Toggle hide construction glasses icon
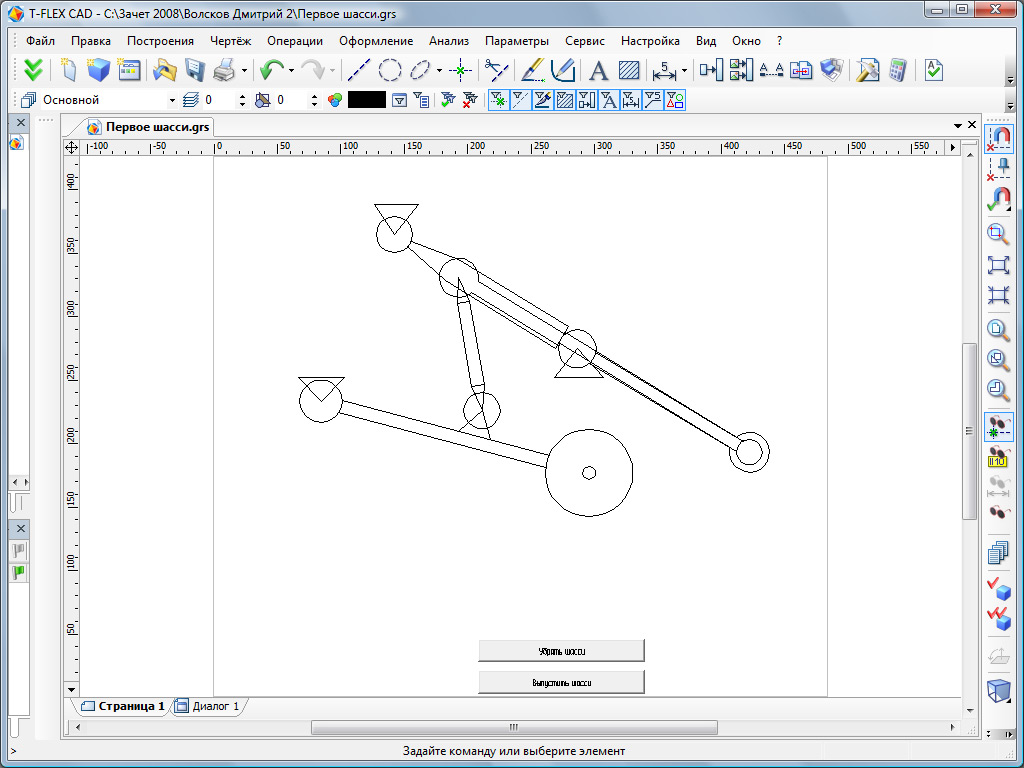The height and width of the screenshot is (768, 1024). 999,426
